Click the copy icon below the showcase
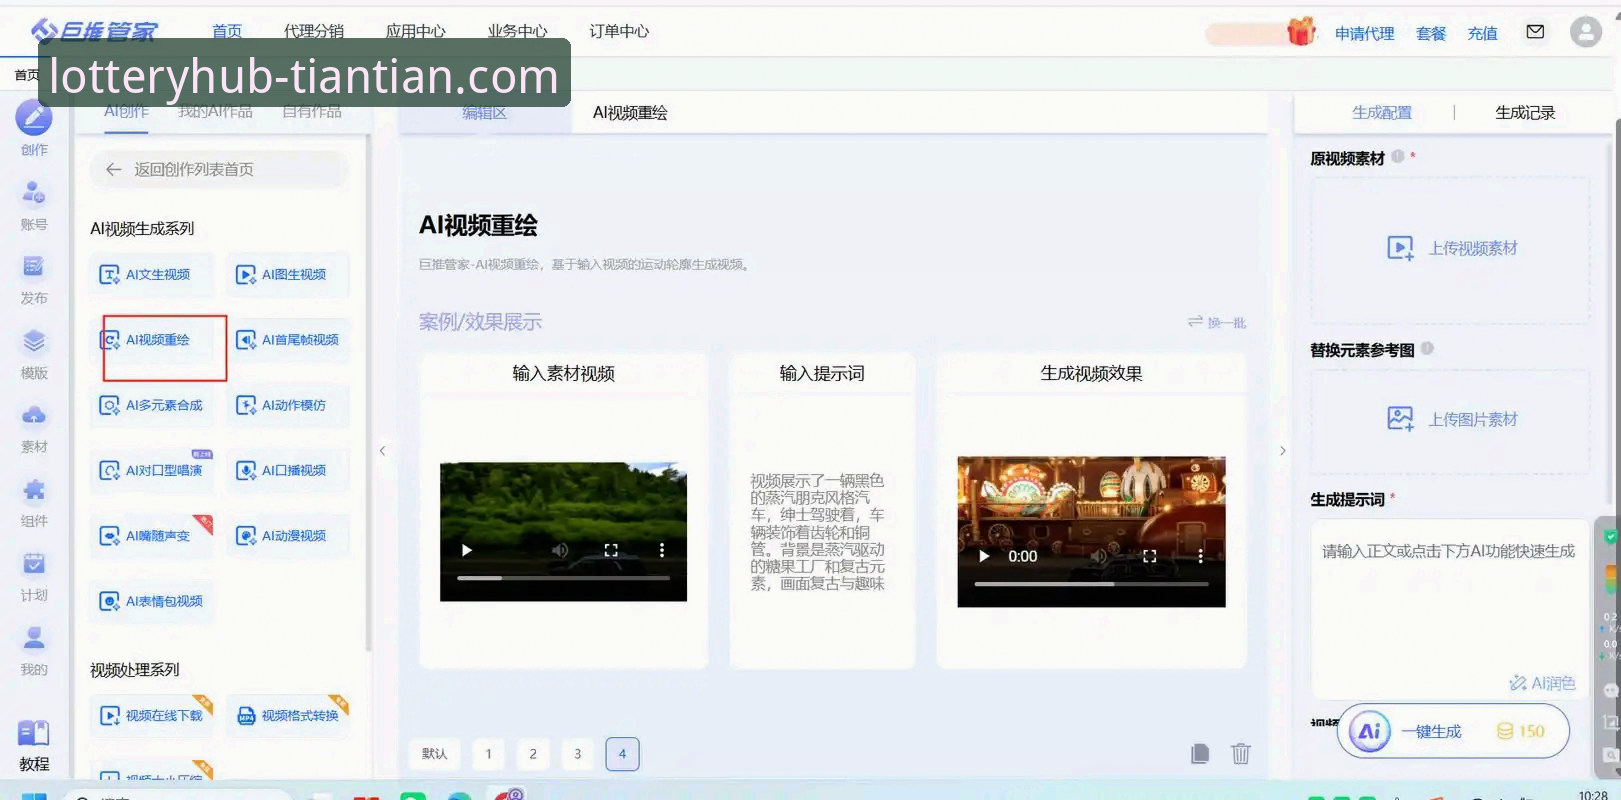Viewport: 1621px width, 800px height. (x=1200, y=754)
